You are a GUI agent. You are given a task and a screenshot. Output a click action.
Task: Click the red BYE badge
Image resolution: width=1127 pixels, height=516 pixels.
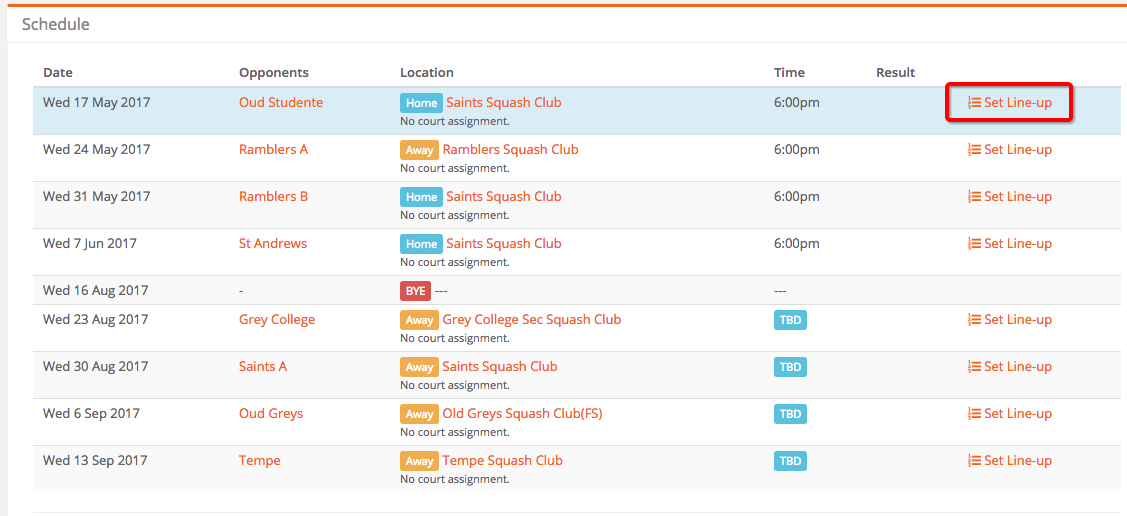tap(415, 291)
